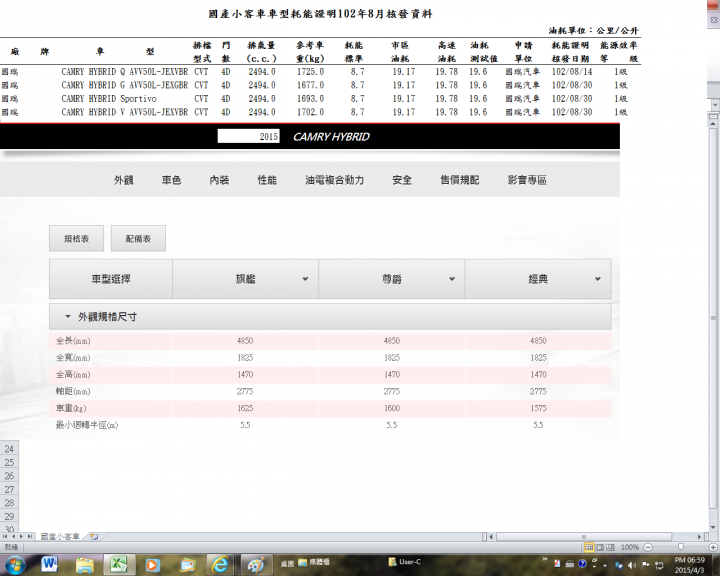This screenshot has width=720, height=576.
Task: Click the 100% zoom level indicator
Action: click(x=630, y=547)
